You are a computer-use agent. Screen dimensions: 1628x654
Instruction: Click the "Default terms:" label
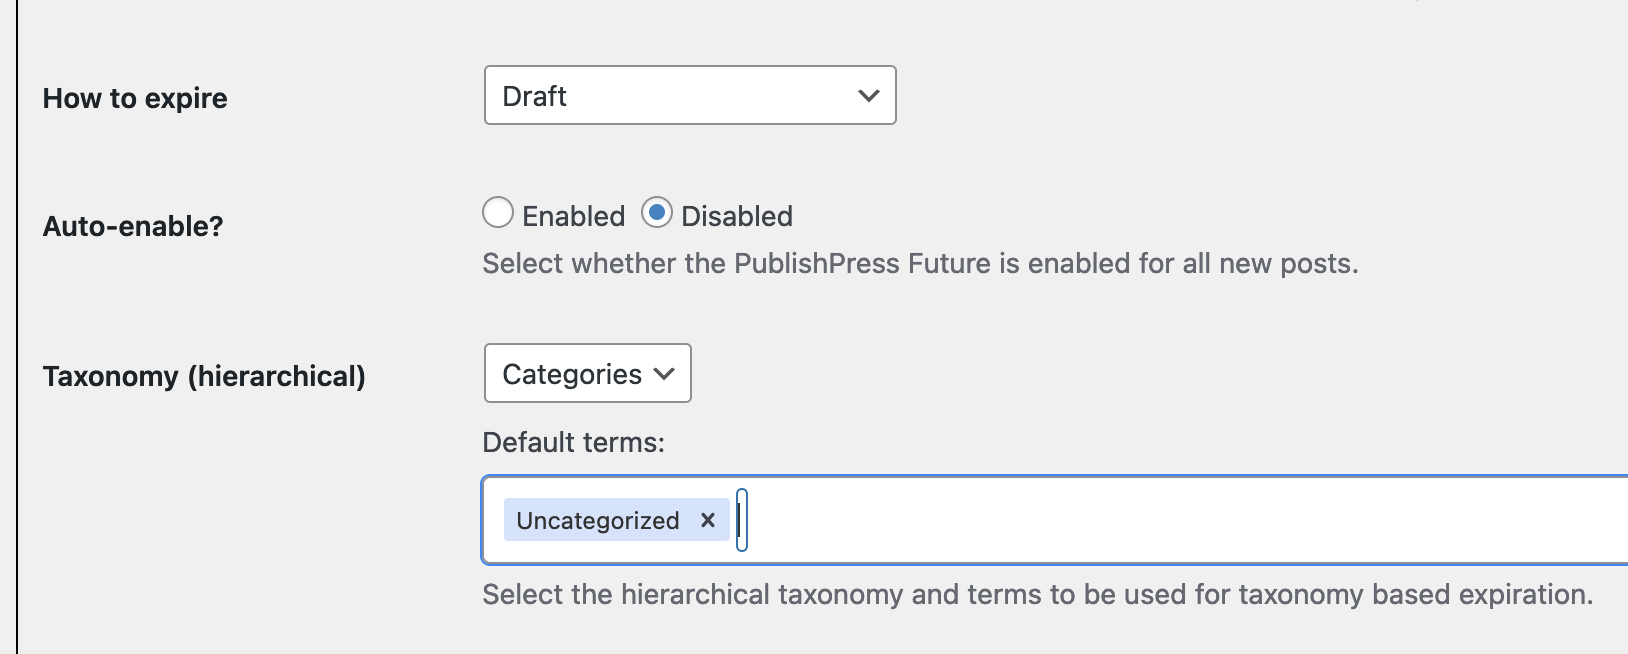[x=574, y=442]
